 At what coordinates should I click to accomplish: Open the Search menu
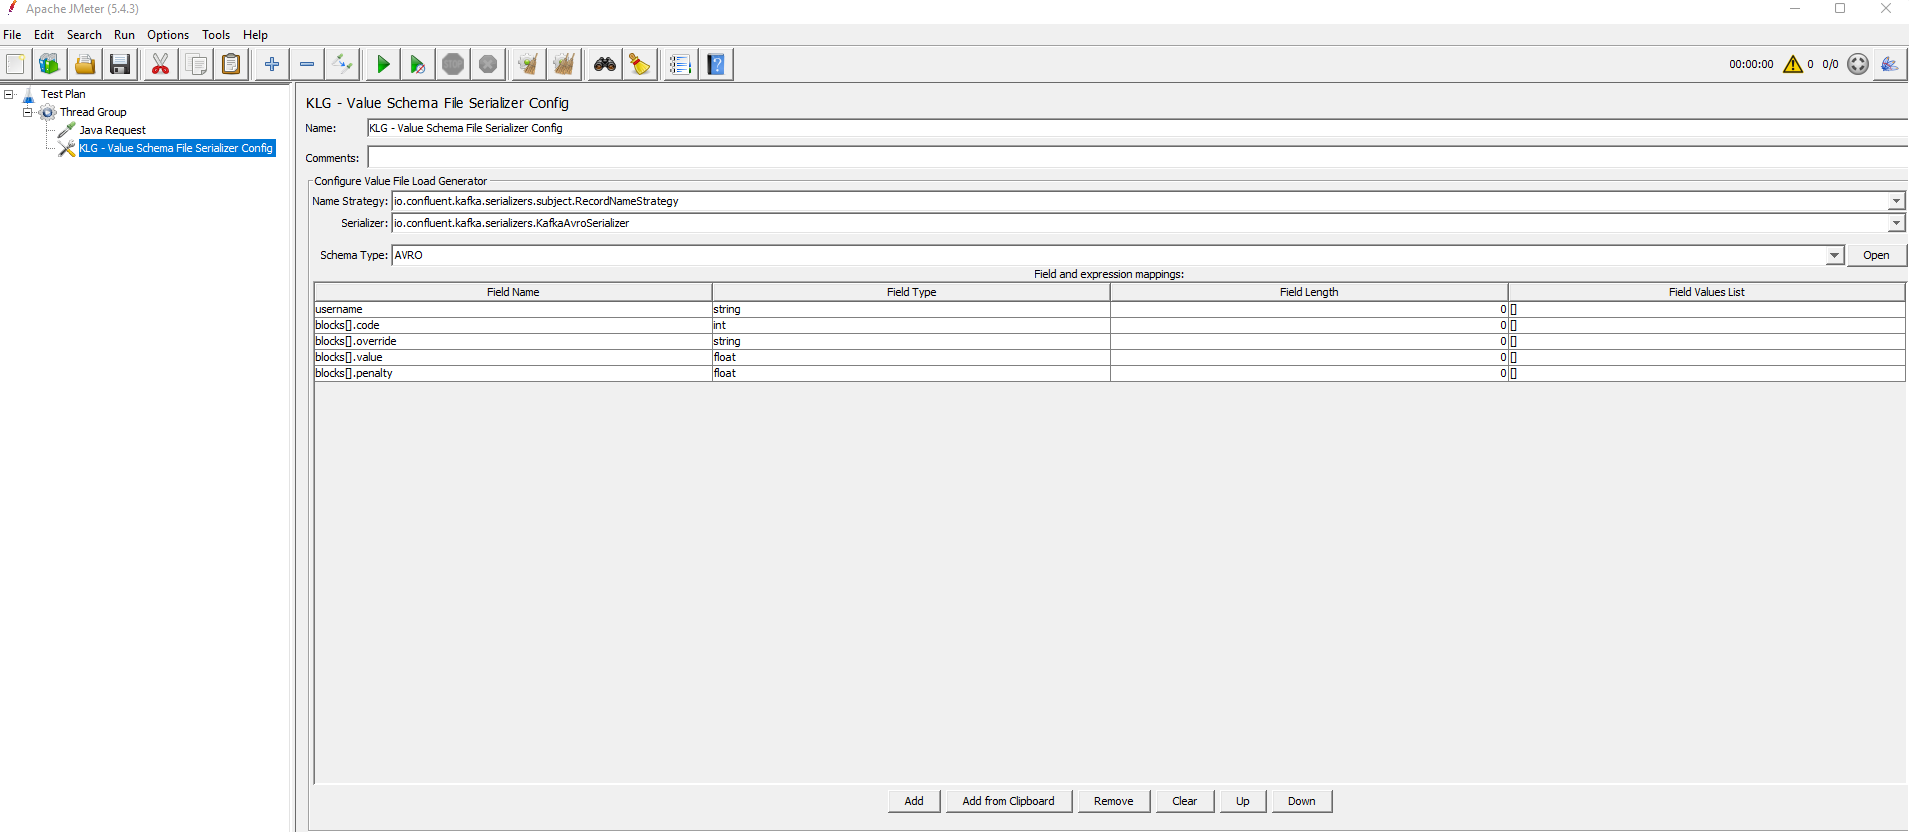click(84, 34)
